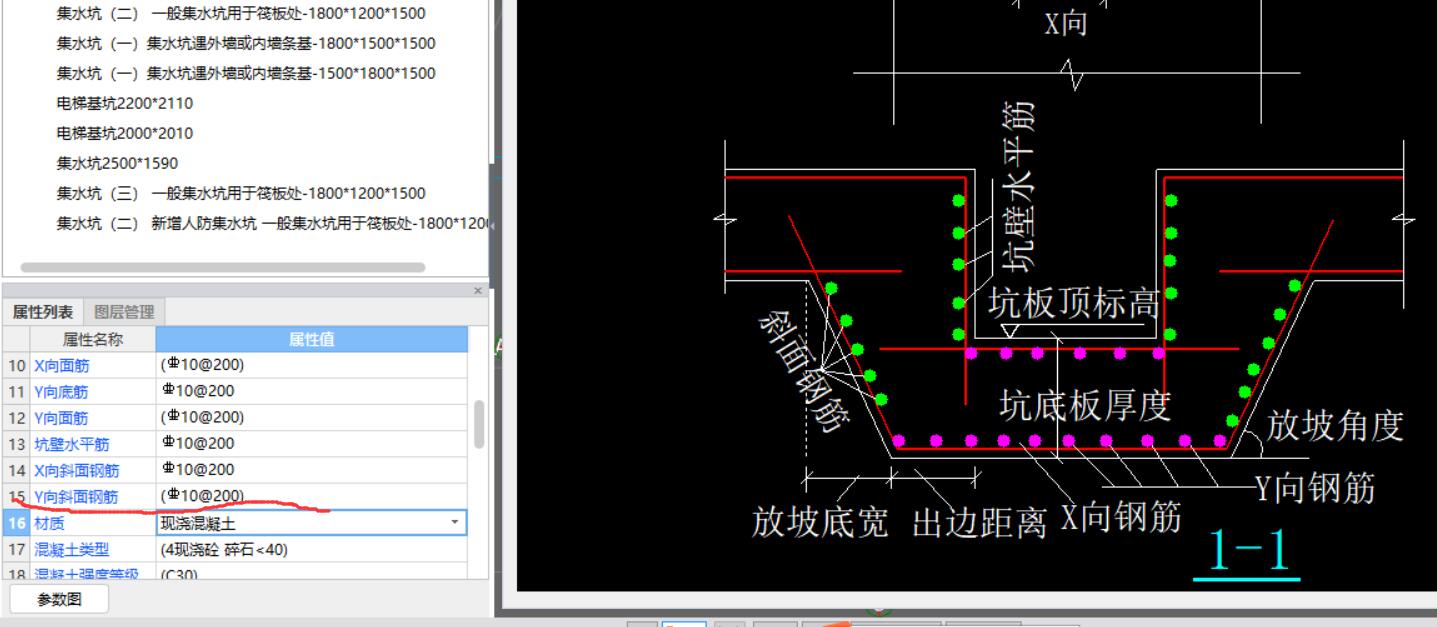Click the X向面筋 property name
The width and height of the screenshot is (1437, 627).
(62, 365)
